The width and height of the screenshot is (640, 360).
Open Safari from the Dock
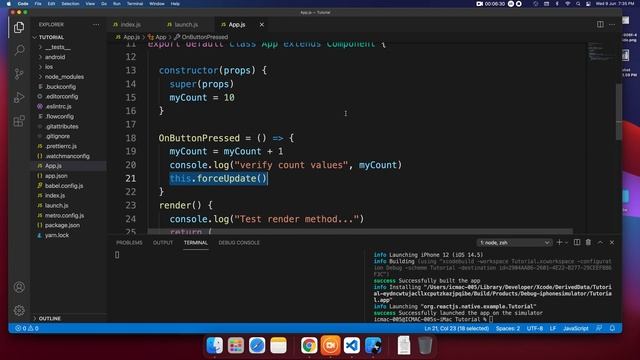(257, 345)
